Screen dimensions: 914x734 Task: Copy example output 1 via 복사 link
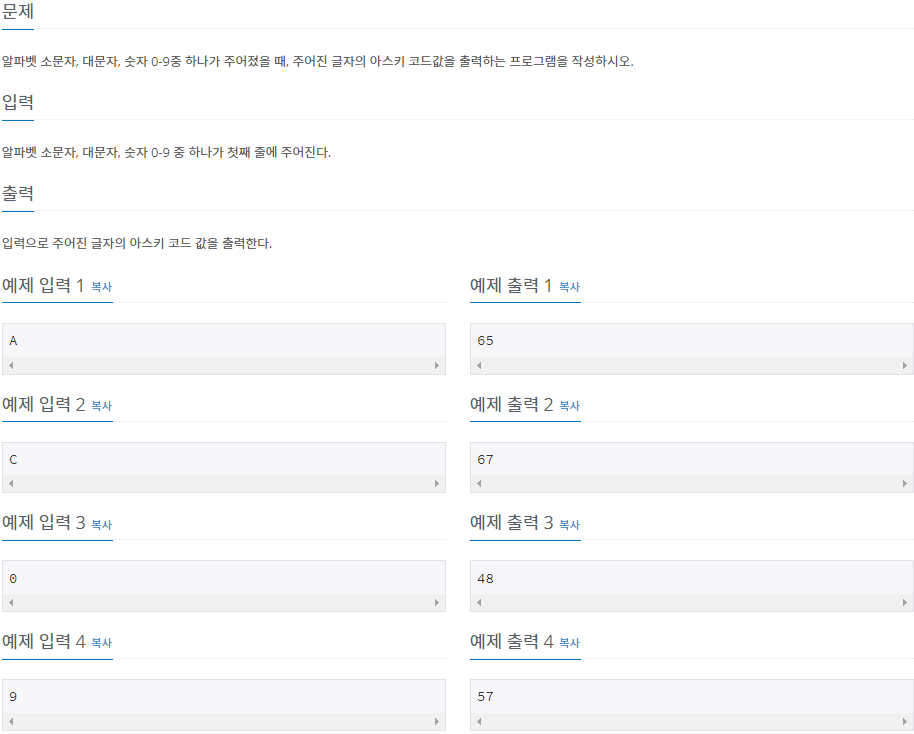coord(570,287)
